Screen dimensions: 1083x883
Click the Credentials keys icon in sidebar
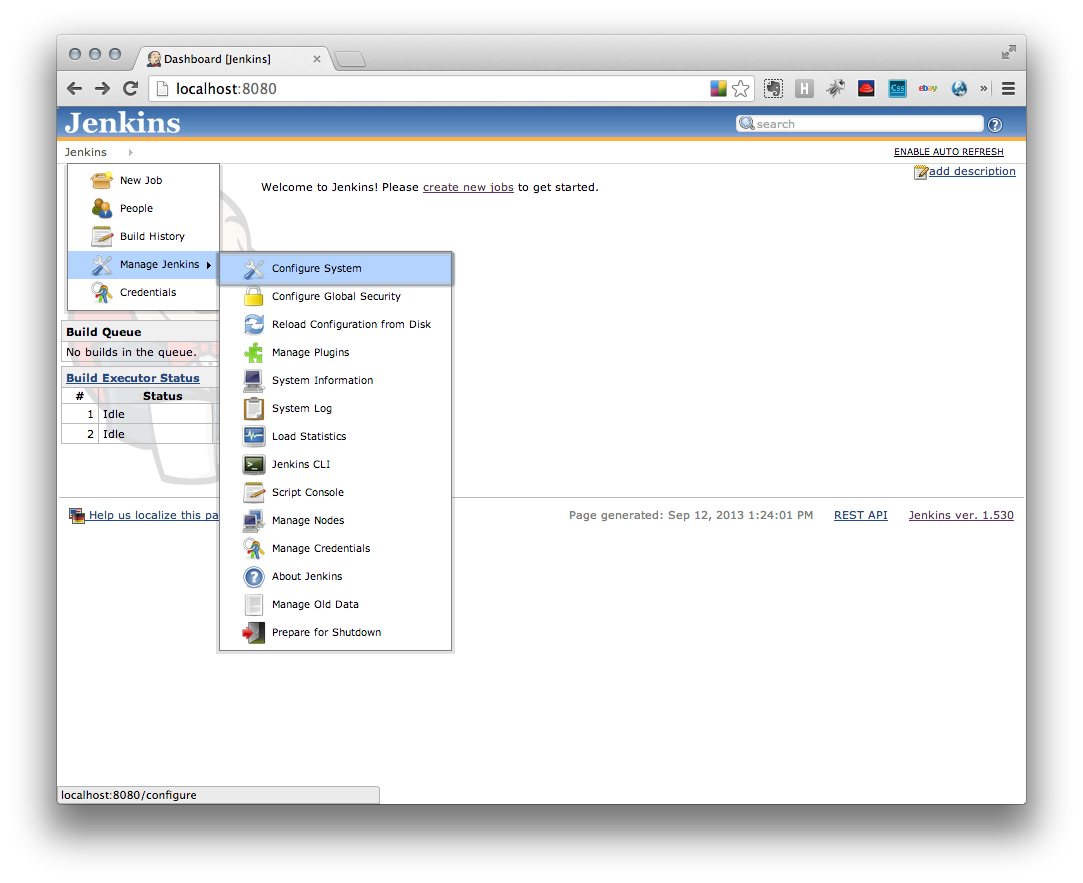(102, 293)
